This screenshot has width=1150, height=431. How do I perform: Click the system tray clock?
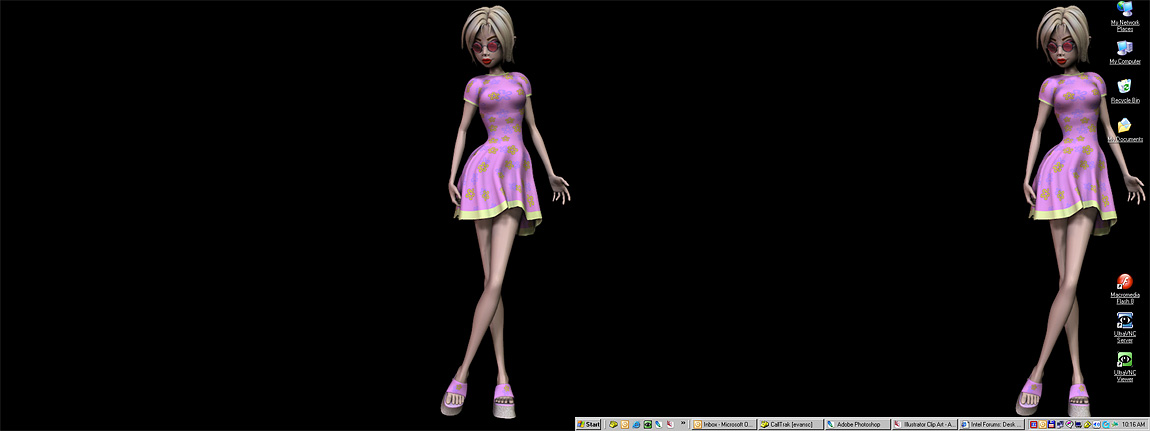(1133, 424)
